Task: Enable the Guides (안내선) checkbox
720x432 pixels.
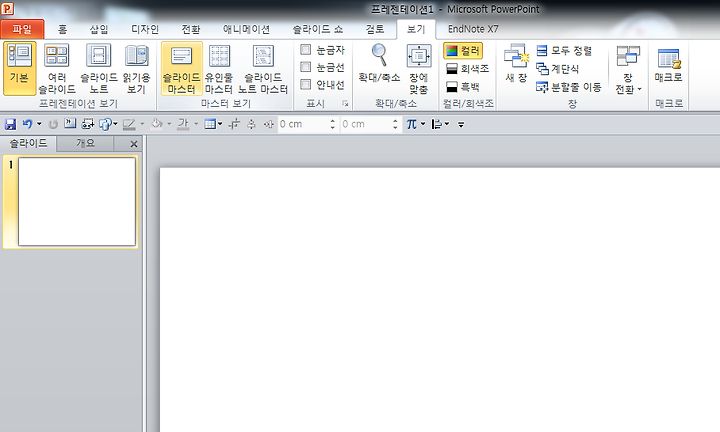Action: click(305, 84)
